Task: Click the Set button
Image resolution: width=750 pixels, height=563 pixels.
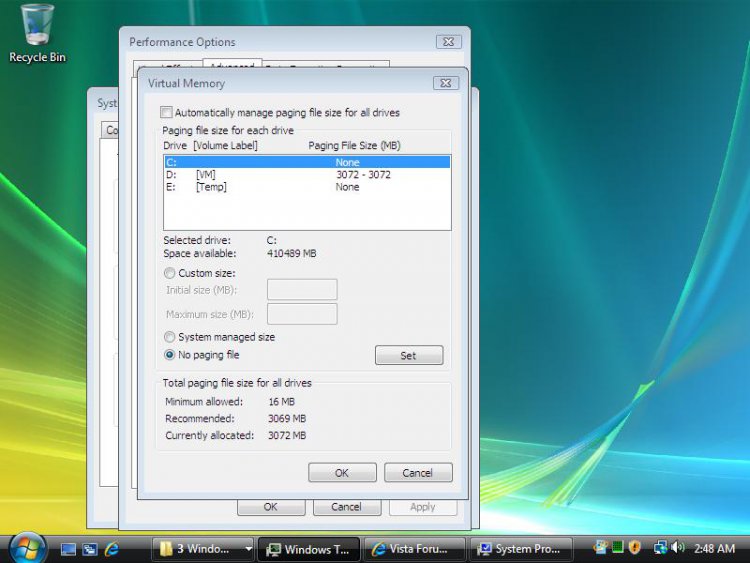Action: 409,355
